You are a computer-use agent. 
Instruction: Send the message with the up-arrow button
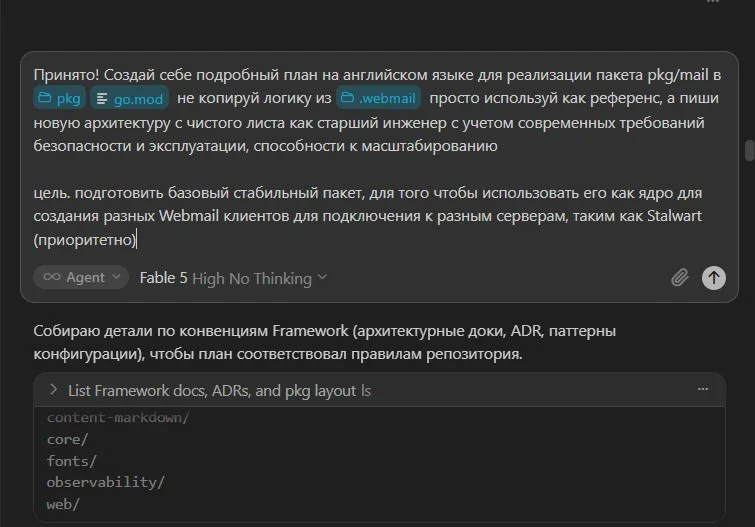point(714,278)
